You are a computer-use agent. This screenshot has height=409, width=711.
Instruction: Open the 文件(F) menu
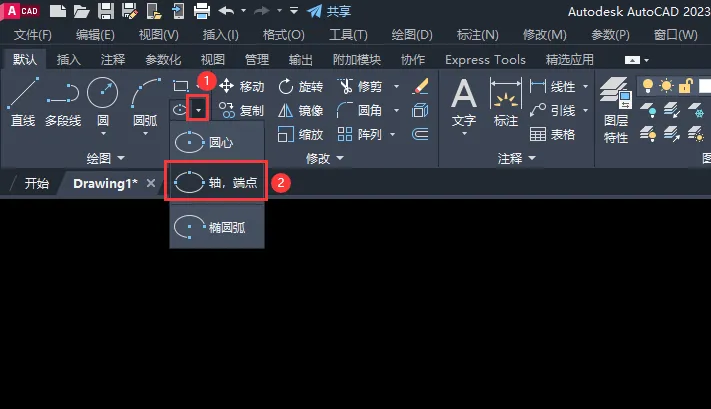(33, 35)
